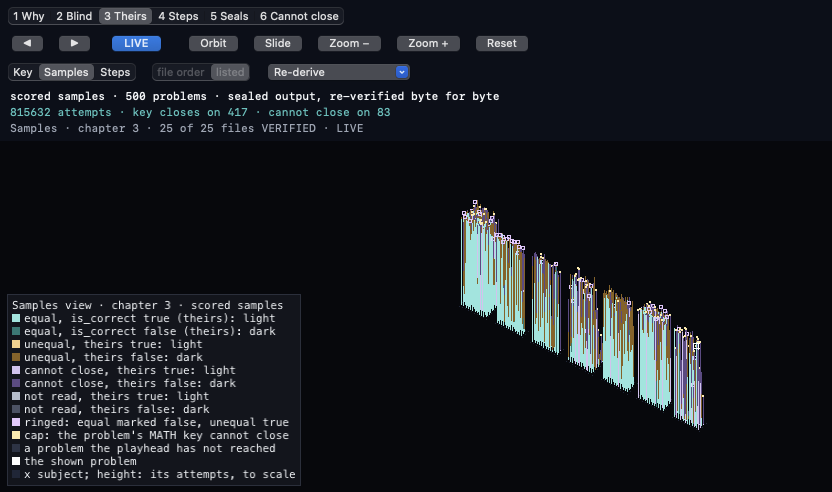Select the Samples view
The height and width of the screenshot is (492, 832).
(66, 72)
